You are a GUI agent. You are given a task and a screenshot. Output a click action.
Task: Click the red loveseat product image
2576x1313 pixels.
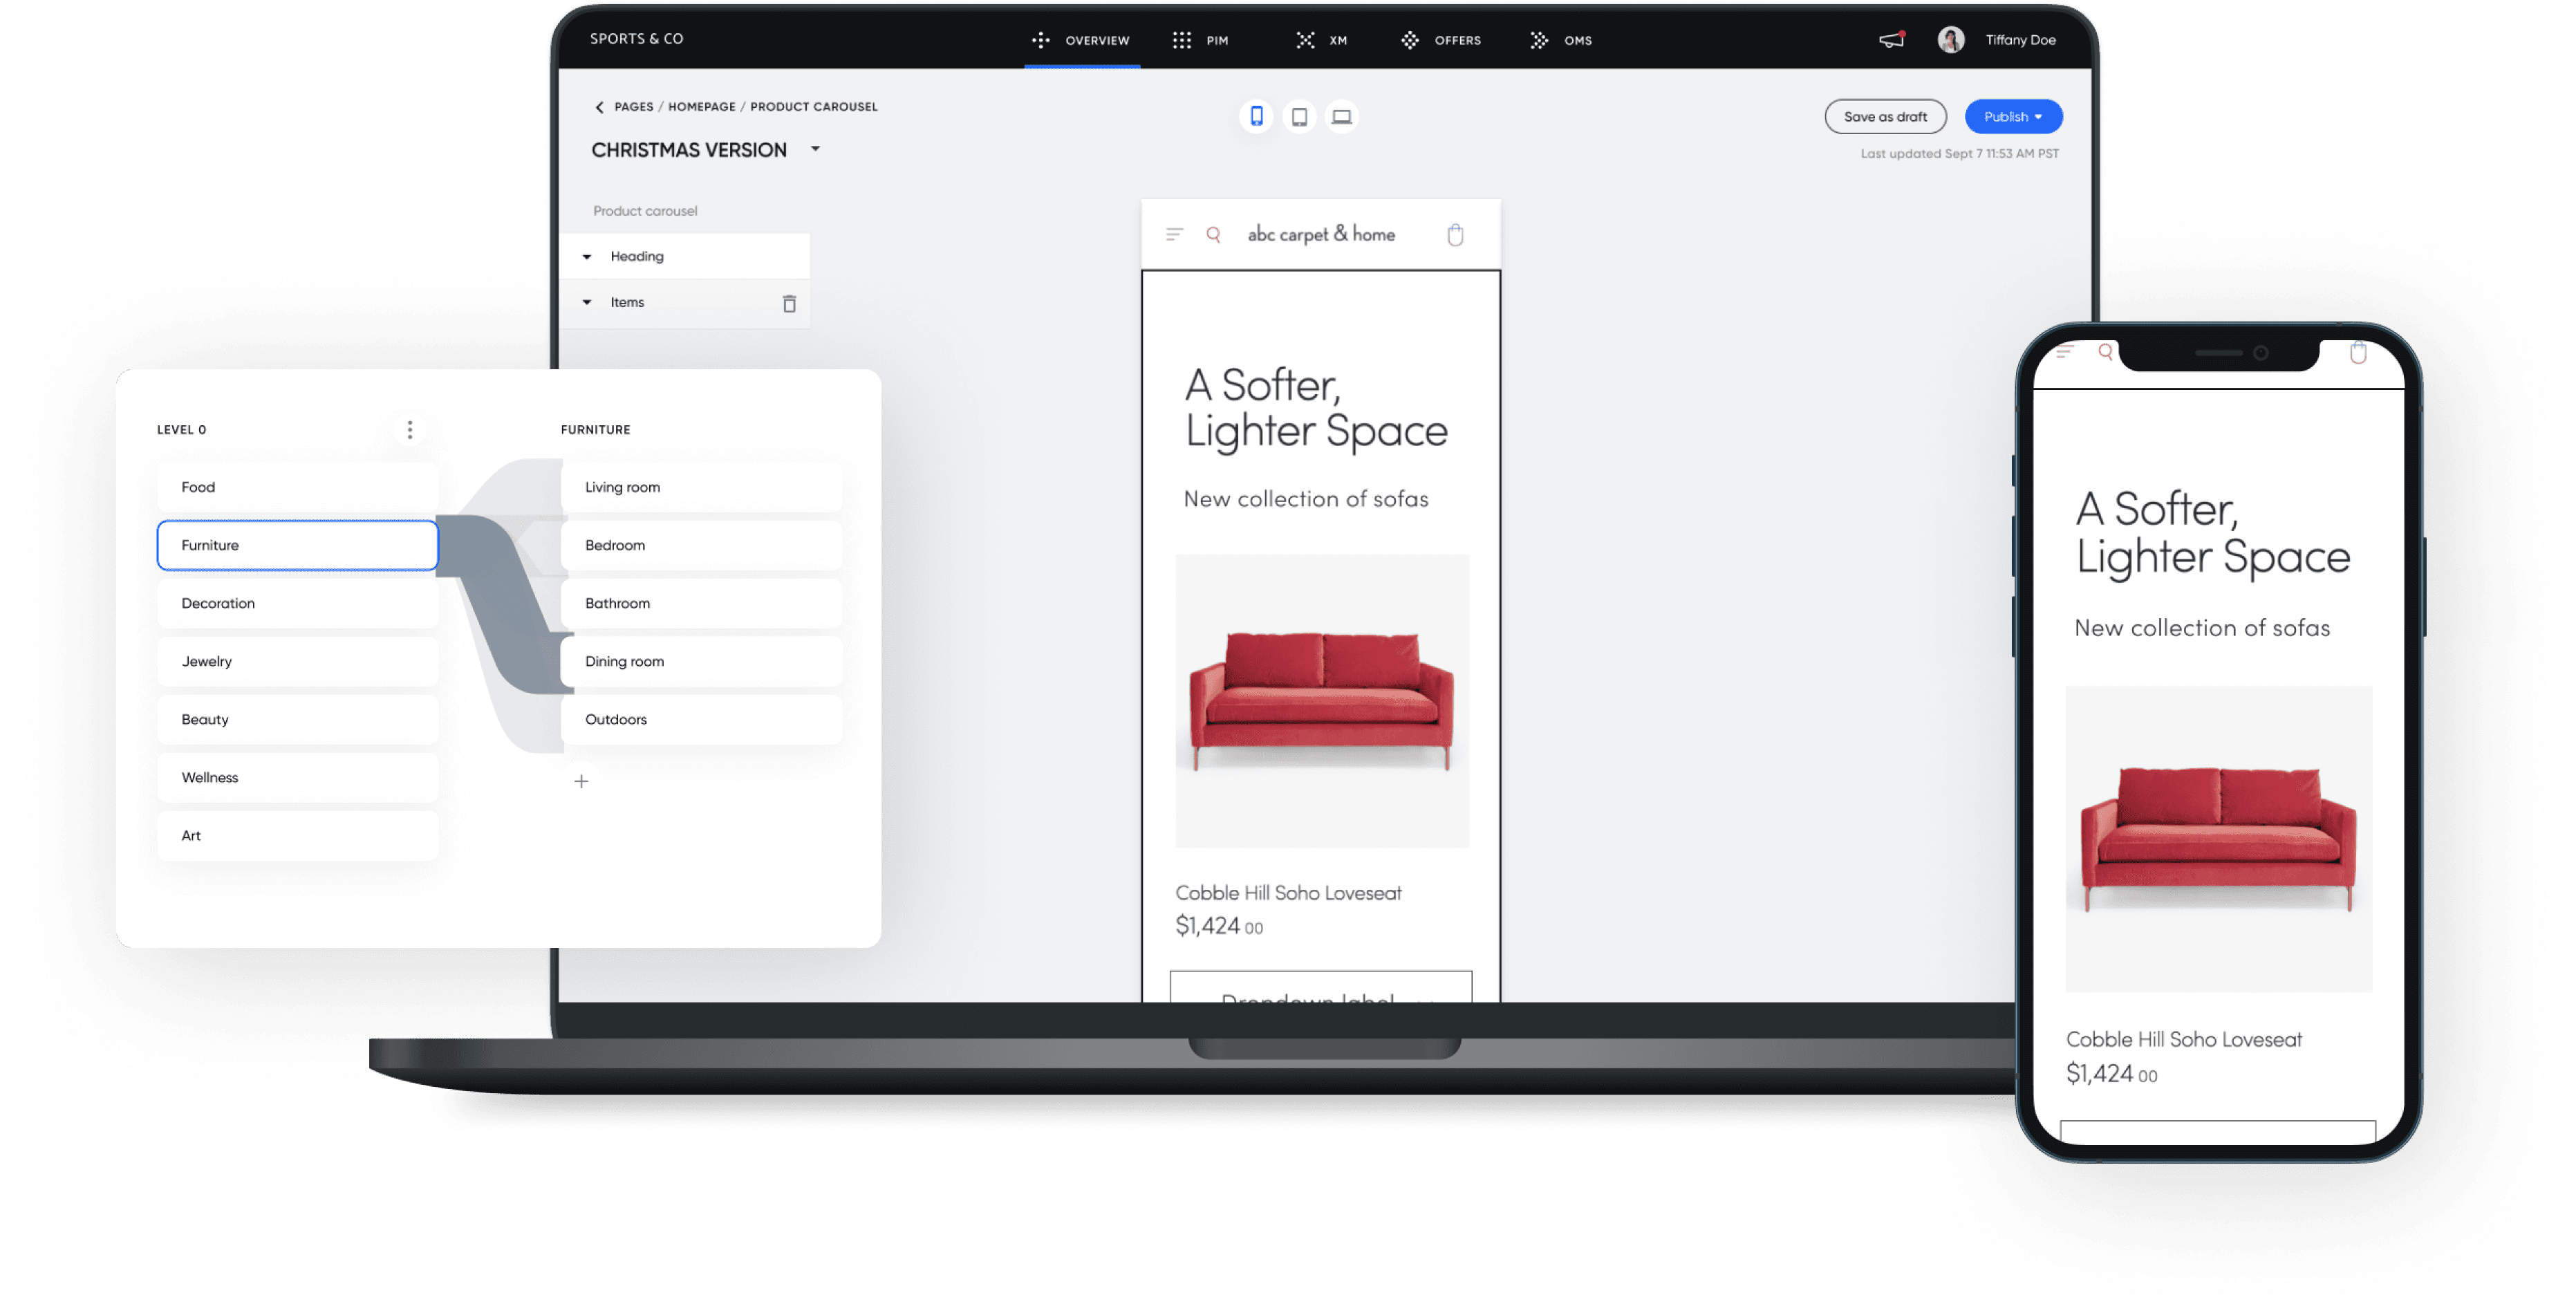coord(1321,700)
